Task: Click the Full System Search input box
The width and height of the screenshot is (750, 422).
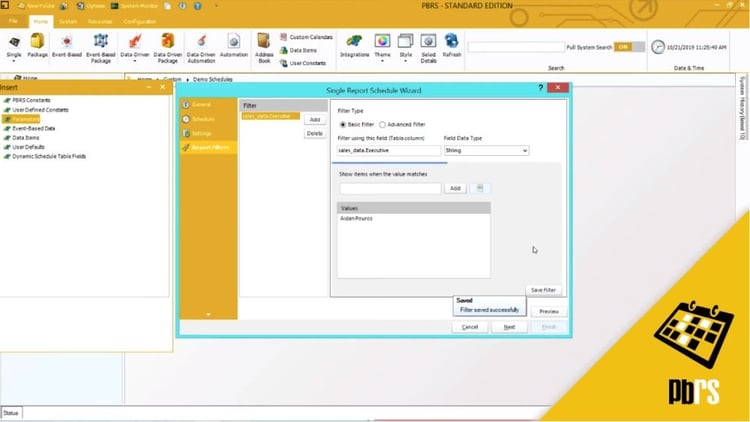Action: (x=516, y=47)
